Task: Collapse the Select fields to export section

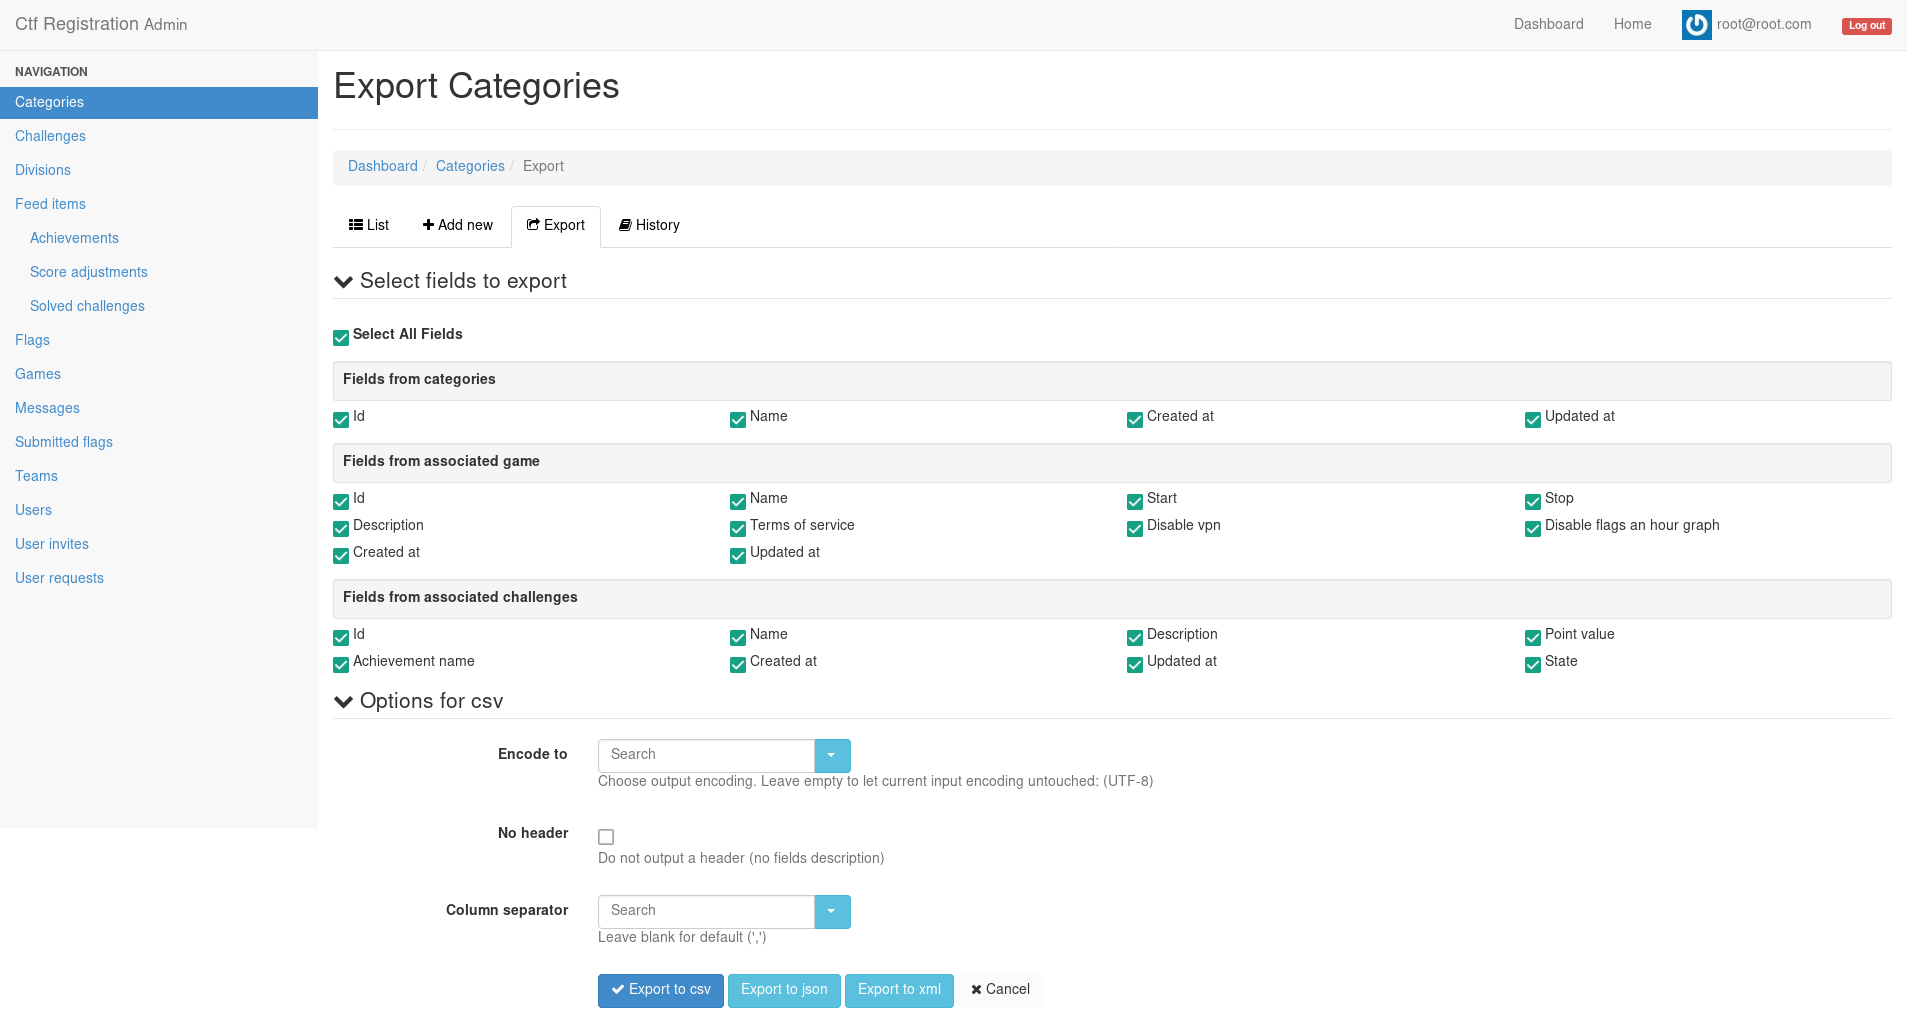Action: (x=344, y=281)
